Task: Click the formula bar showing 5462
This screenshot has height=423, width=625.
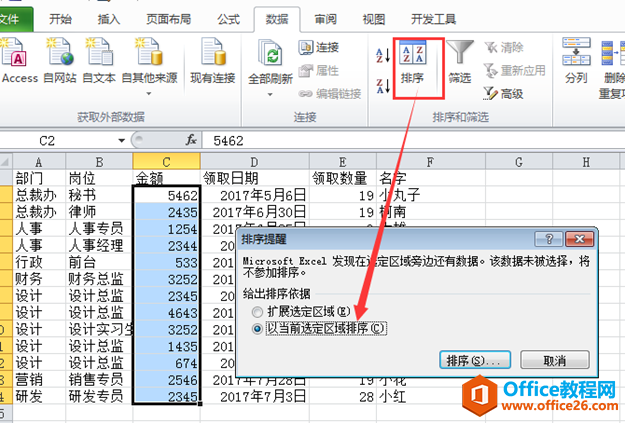Action: (x=400, y=140)
